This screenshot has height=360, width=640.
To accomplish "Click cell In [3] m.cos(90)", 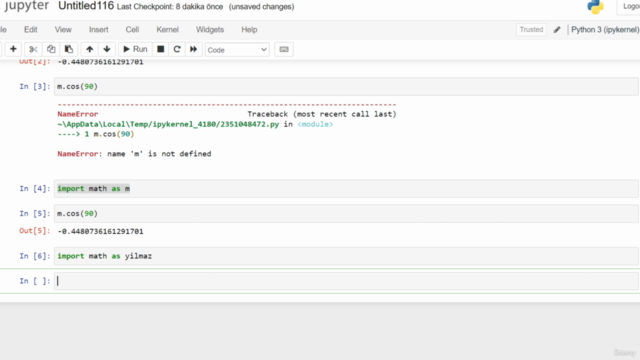I will 346,87.
